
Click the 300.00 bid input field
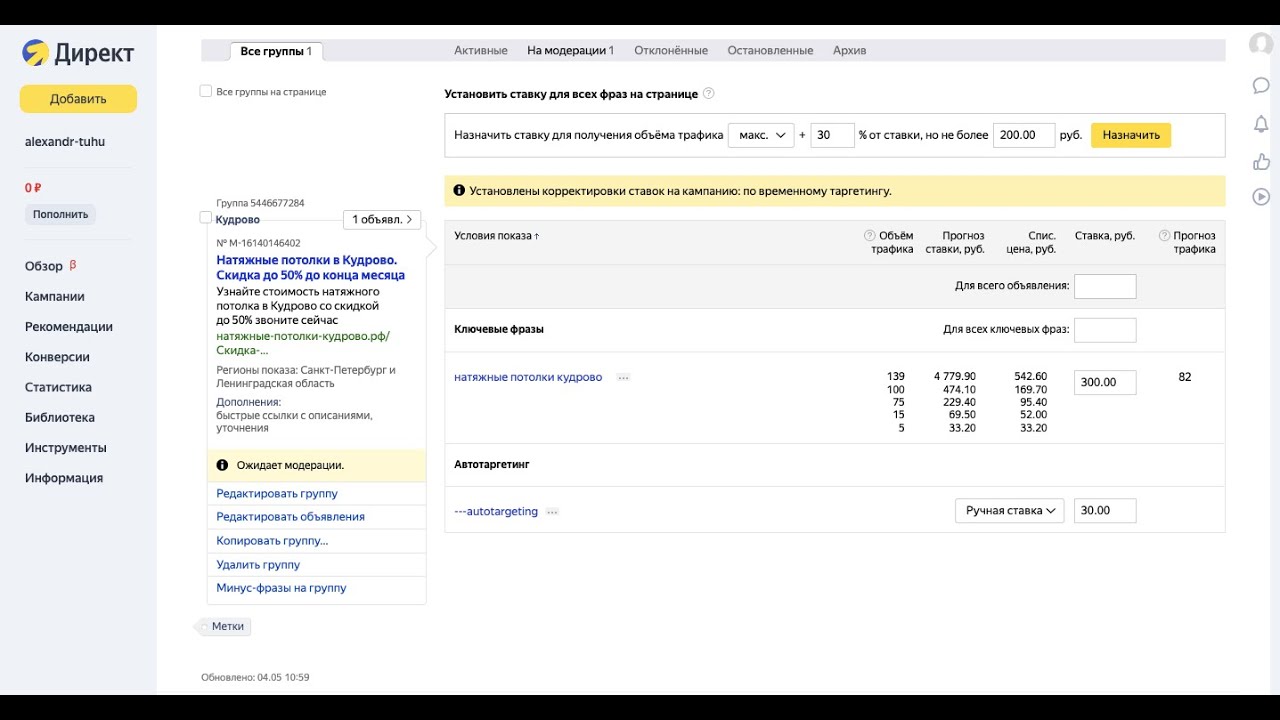(x=1104, y=382)
